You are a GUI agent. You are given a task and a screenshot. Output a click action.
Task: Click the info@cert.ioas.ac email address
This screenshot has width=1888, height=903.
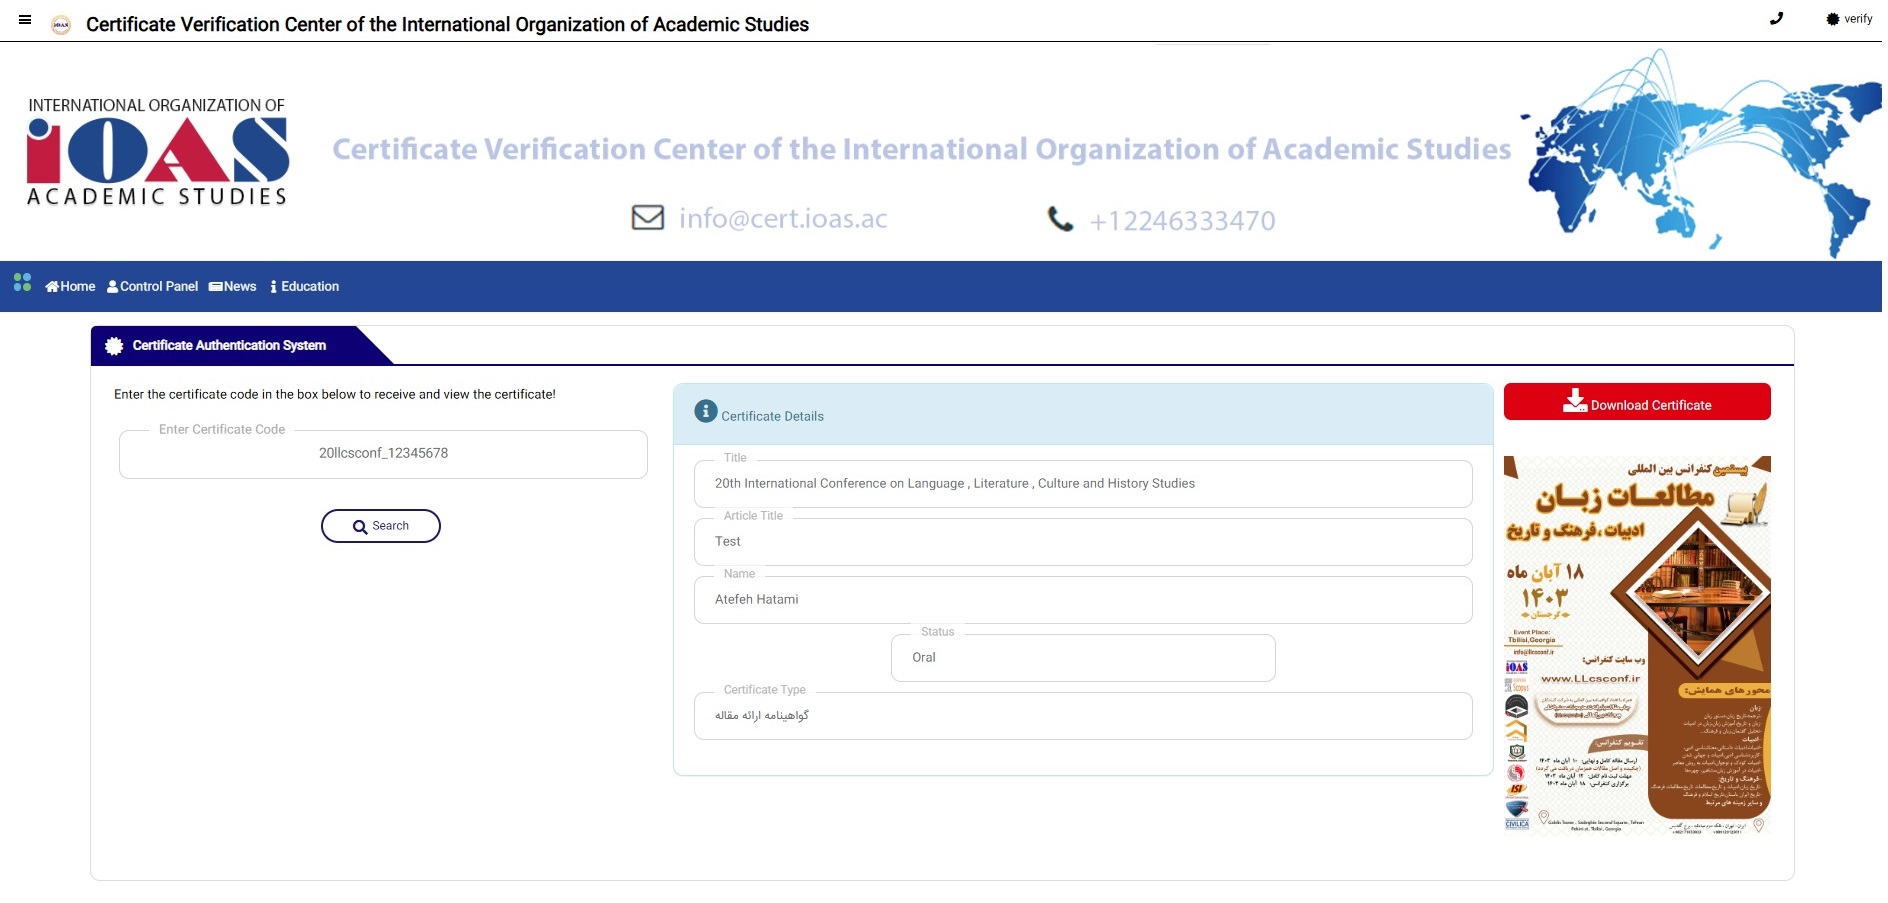(x=783, y=218)
